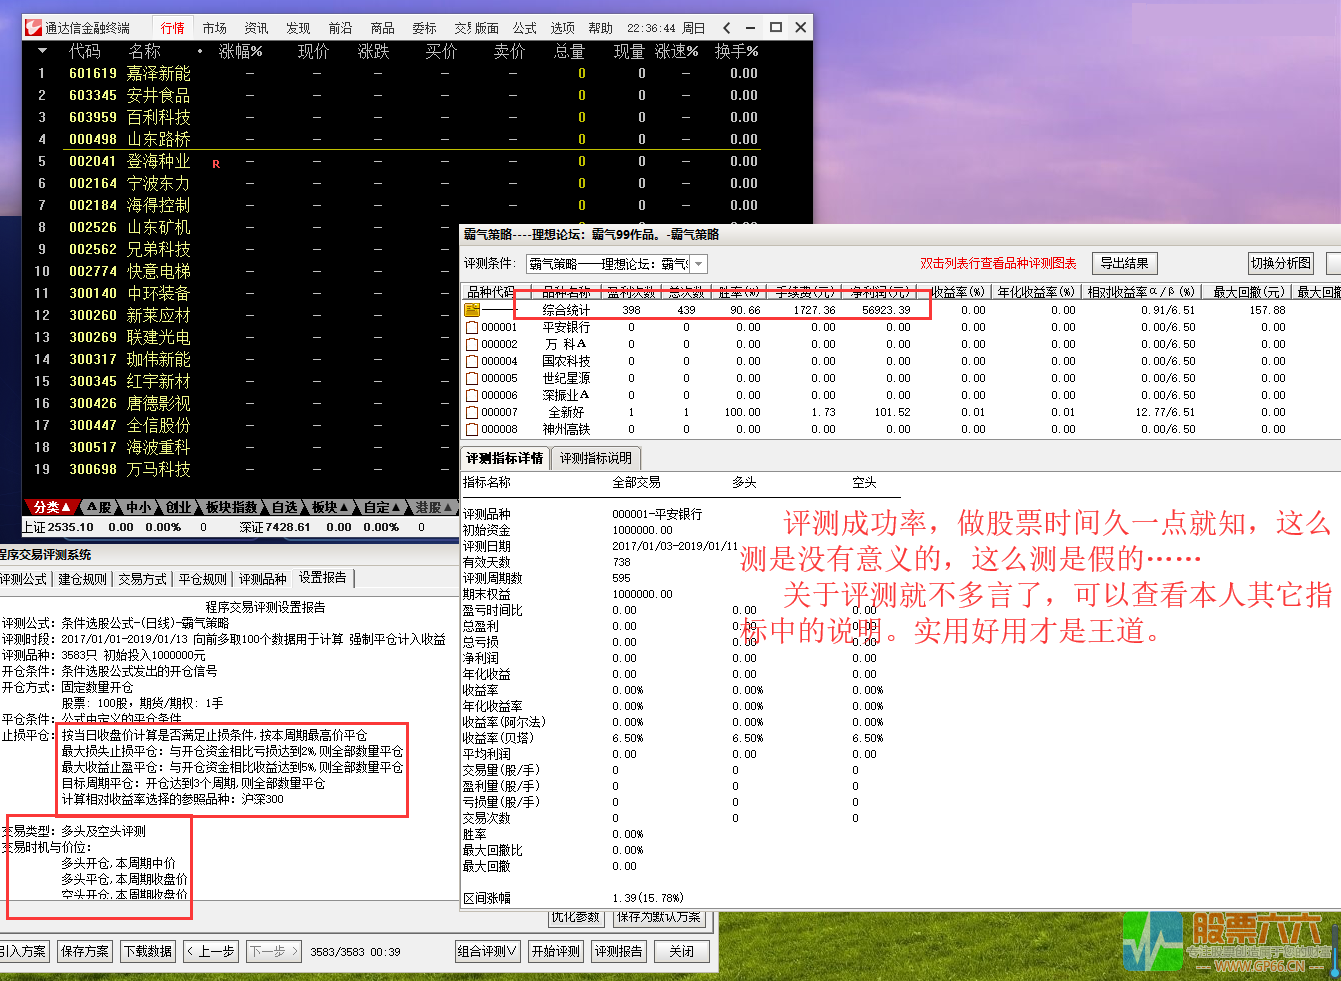Select the 板块指数 icon in bottom strip
This screenshot has width=1341, height=981.
[232, 507]
